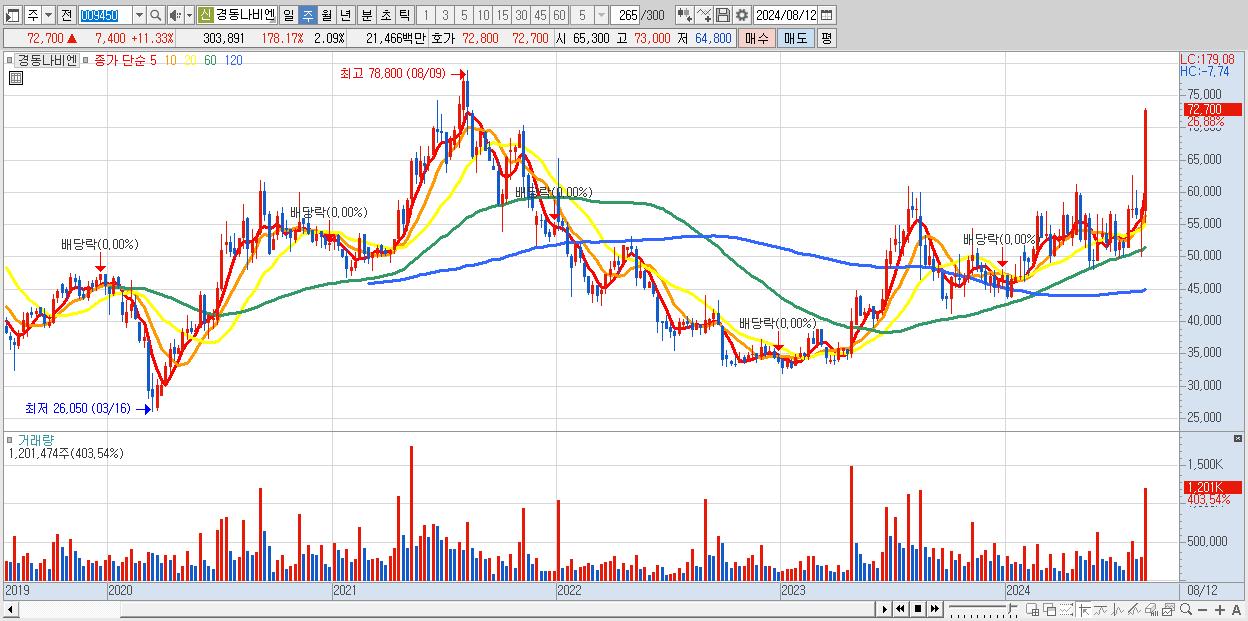Click the play forward playback button
Viewport: 1248px width, 621px height.
point(884,609)
